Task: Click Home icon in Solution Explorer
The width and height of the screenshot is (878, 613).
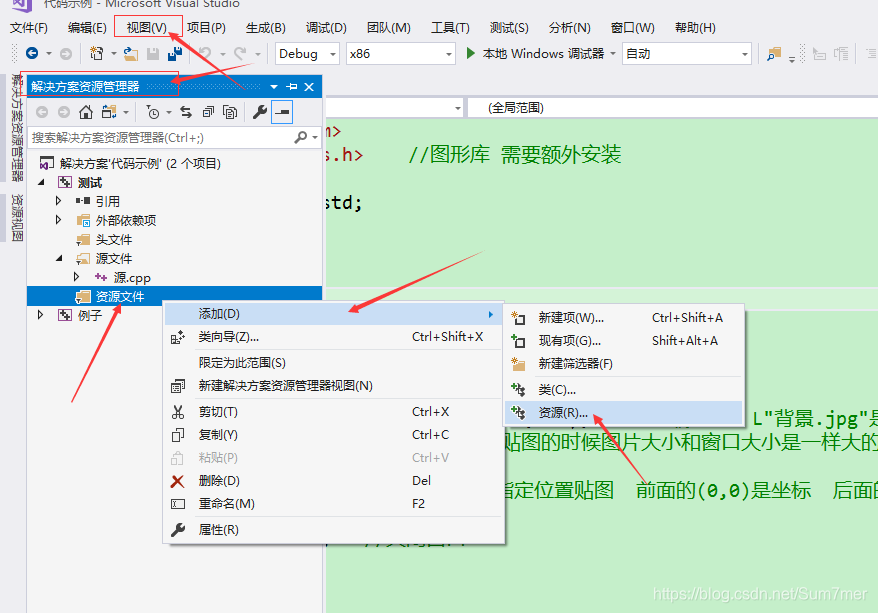Action: 86,112
